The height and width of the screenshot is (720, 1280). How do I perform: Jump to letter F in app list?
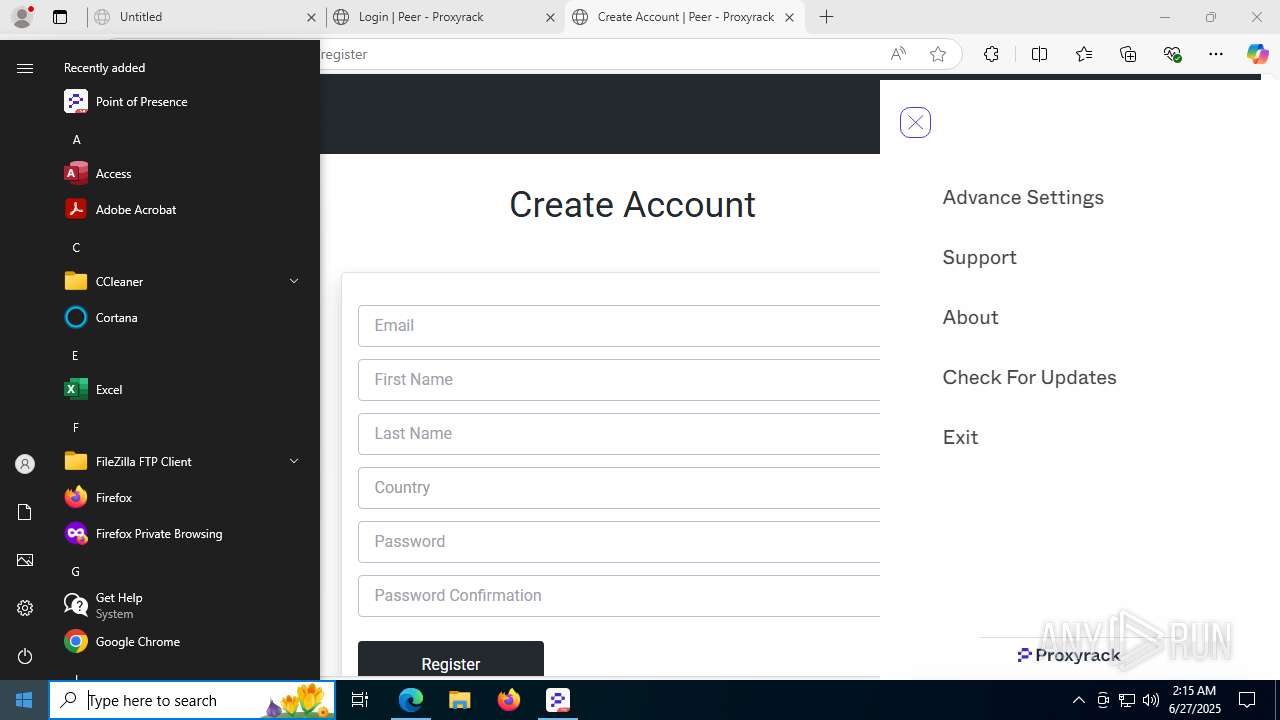pos(76,427)
